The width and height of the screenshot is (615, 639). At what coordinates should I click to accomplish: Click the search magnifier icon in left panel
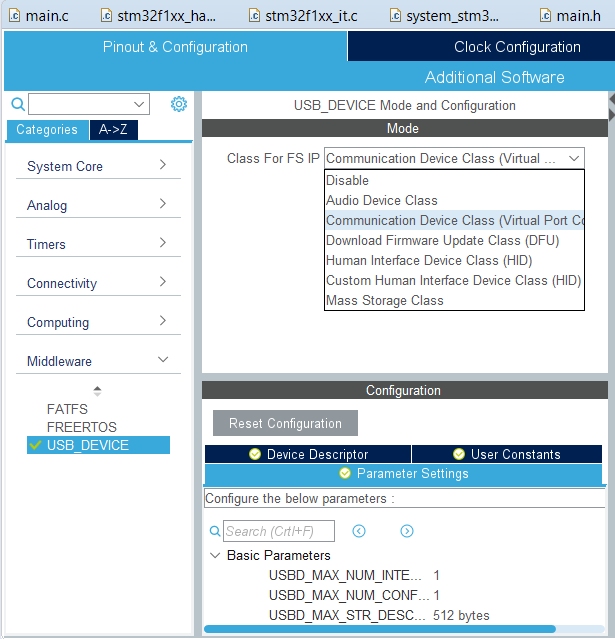[17, 104]
